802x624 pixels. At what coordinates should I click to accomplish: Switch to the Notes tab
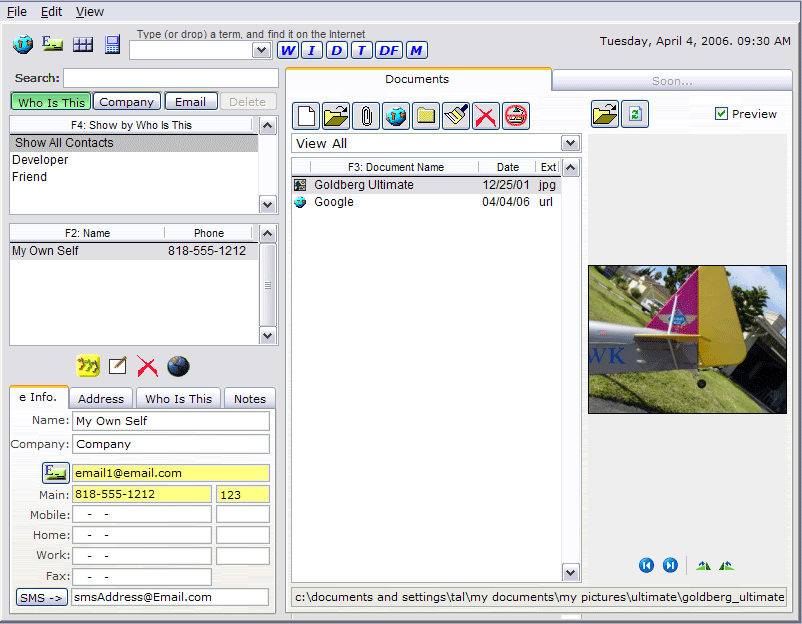[x=250, y=399]
